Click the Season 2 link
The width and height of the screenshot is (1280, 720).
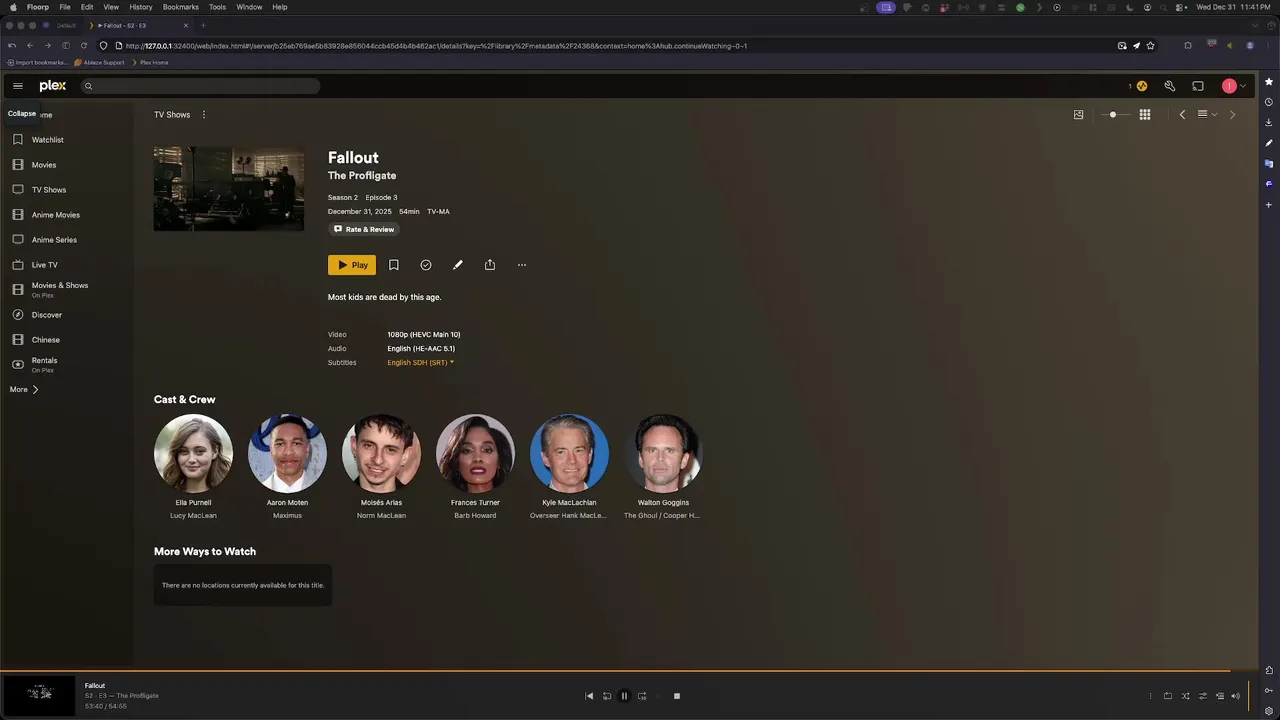click(343, 198)
